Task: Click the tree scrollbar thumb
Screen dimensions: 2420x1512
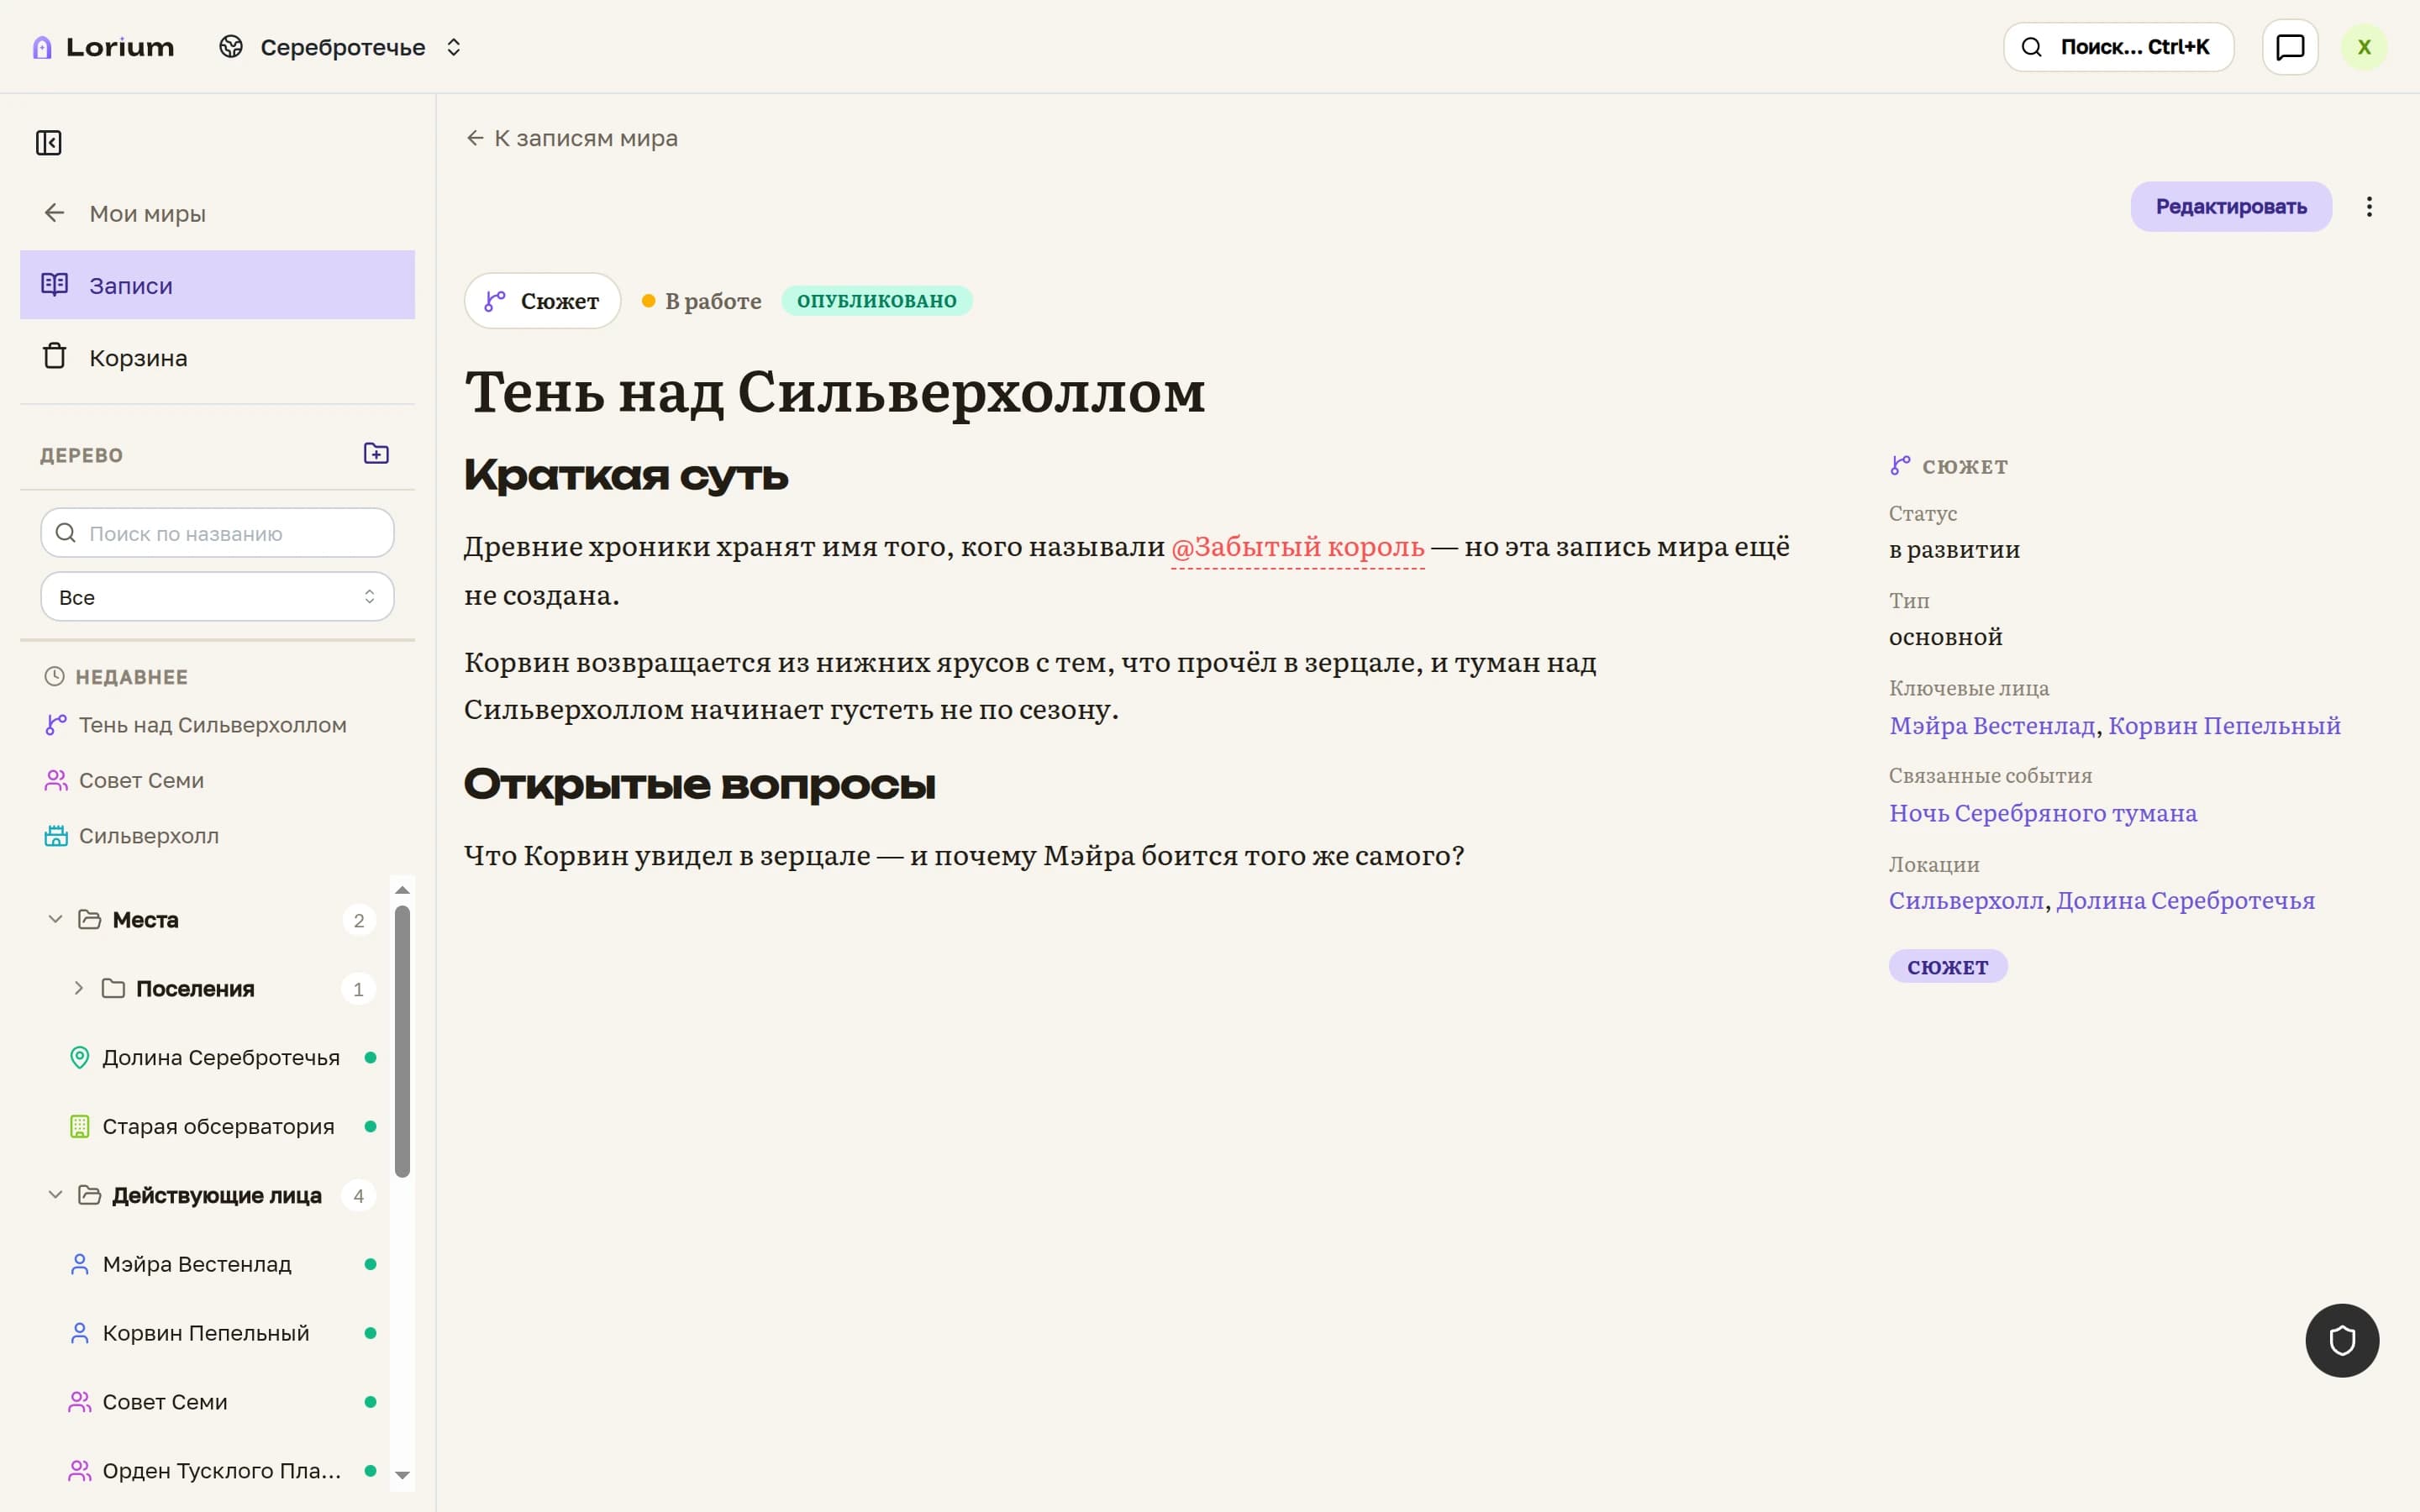Action: [402, 1041]
